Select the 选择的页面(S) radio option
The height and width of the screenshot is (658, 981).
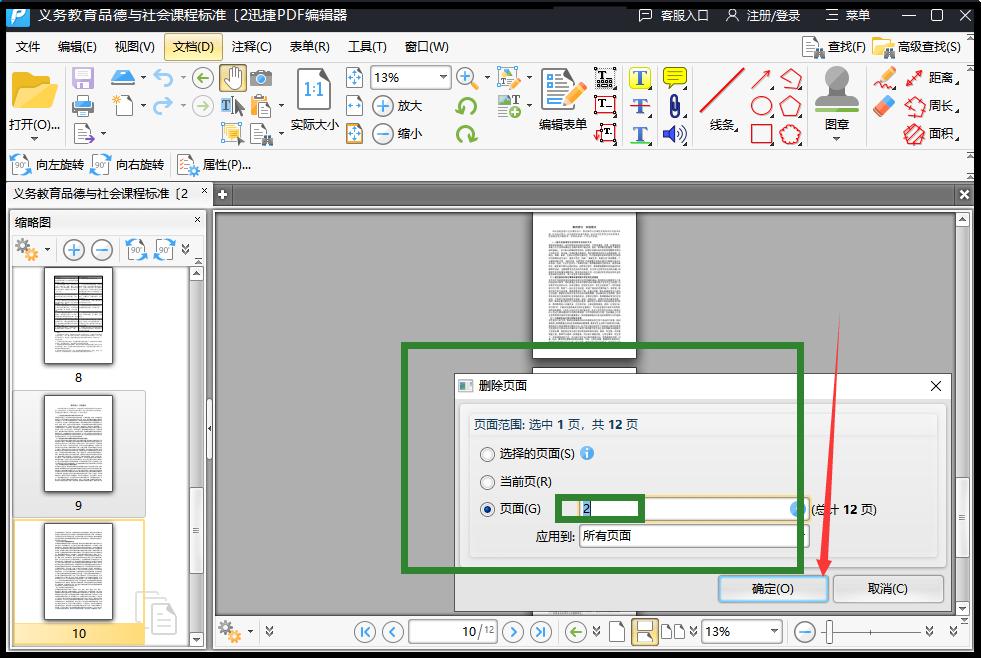point(488,454)
